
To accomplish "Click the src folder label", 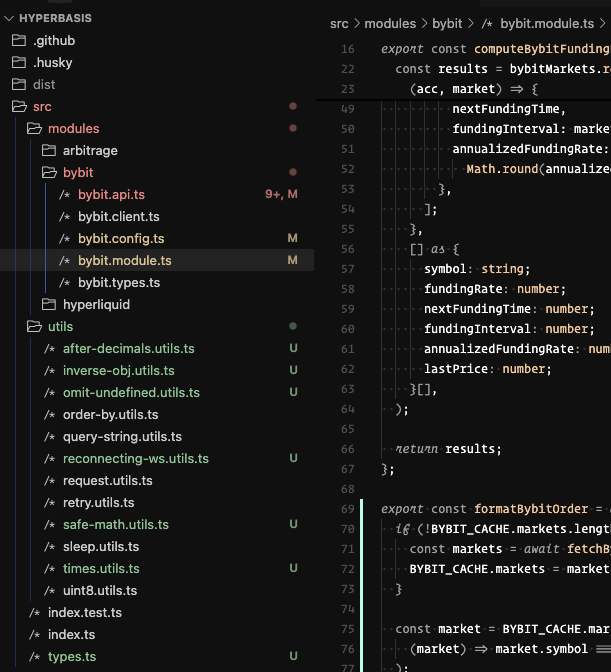I will (x=42, y=106).
